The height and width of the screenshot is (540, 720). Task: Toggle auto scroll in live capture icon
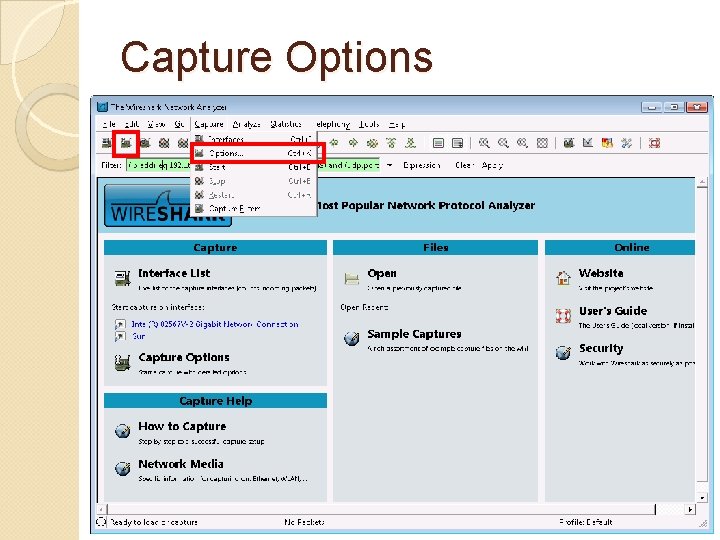click(x=457, y=143)
